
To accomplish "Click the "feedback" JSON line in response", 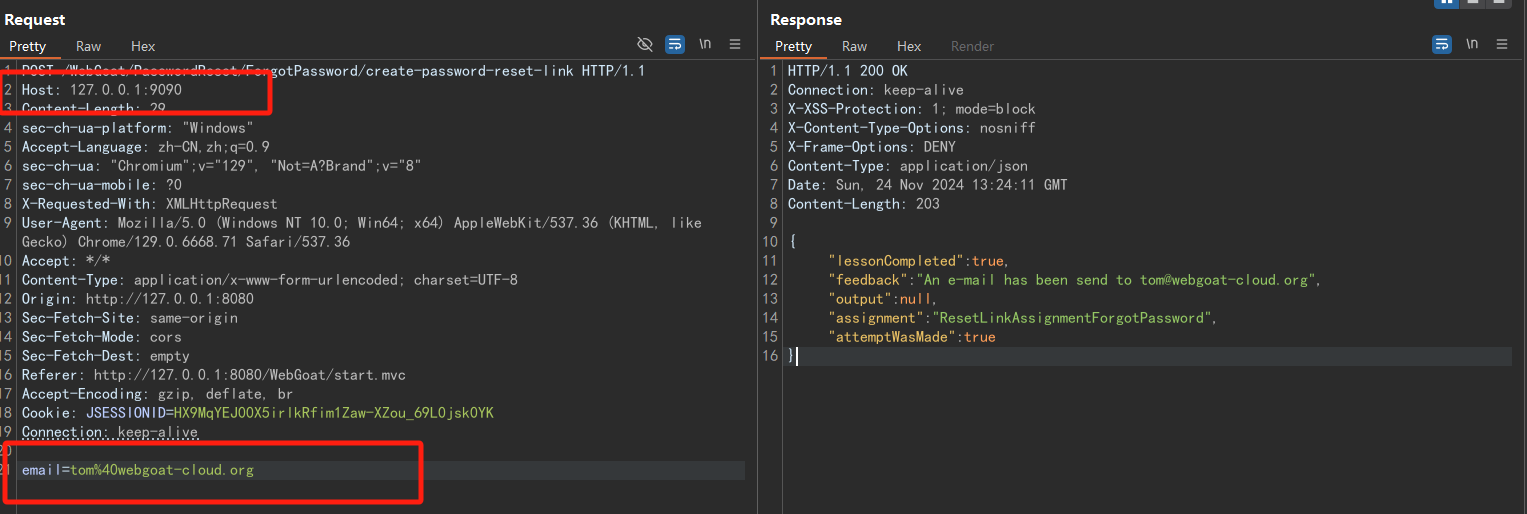I will point(1075,280).
